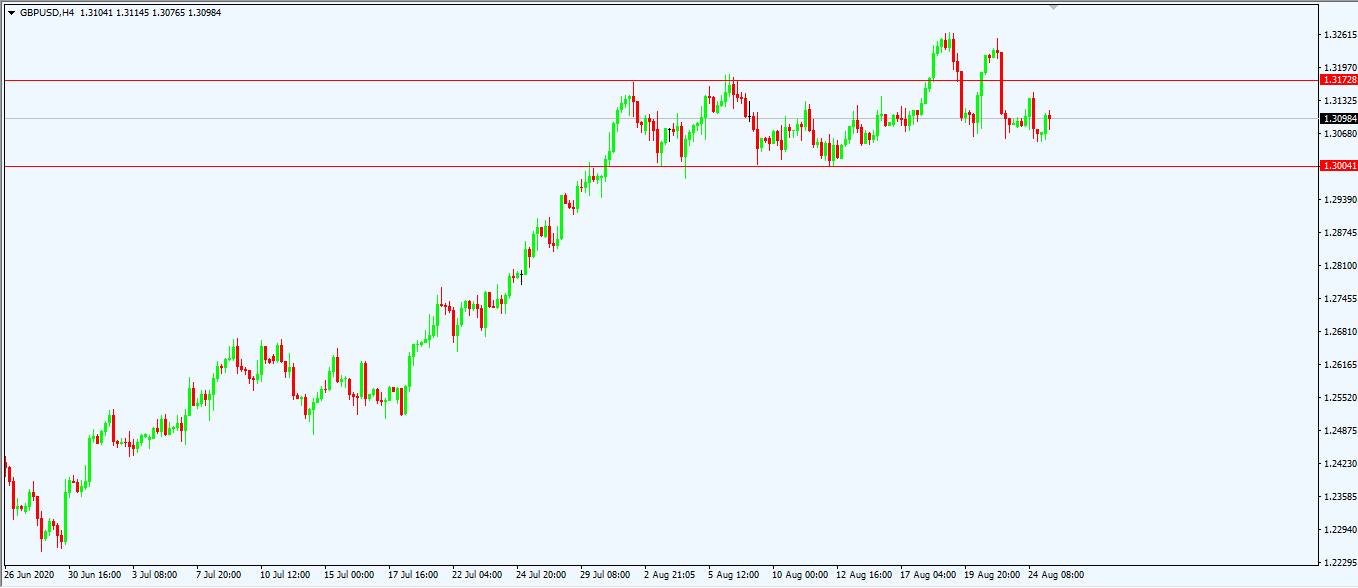
Task: Click the 1.32615 level on price scale
Action: tap(1339, 35)
